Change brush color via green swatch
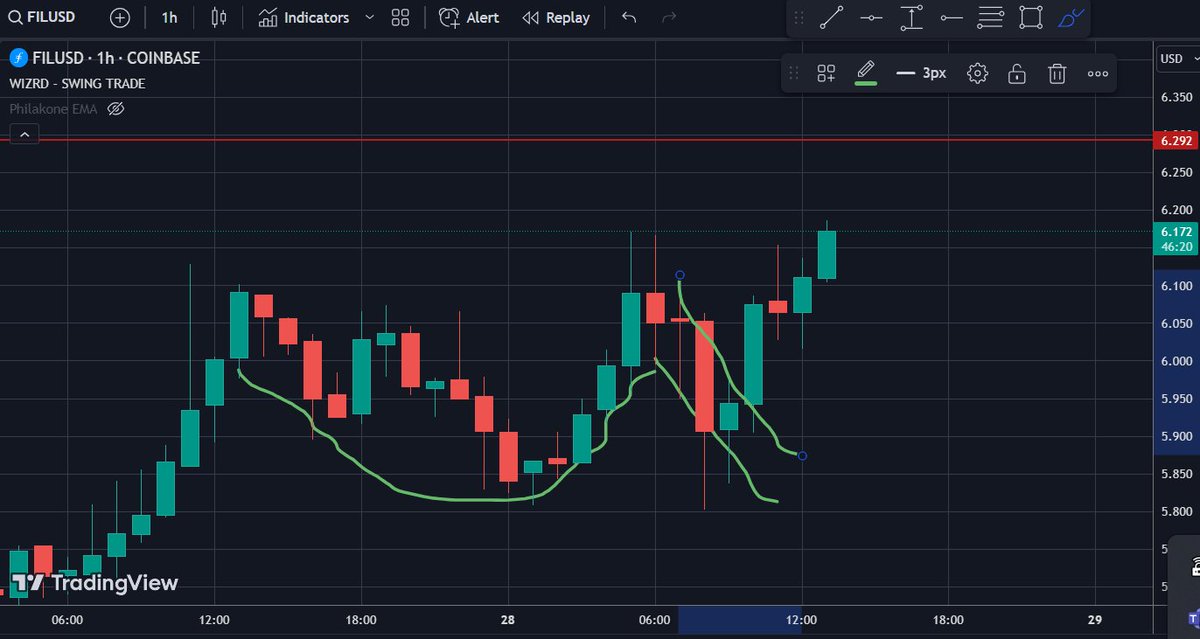Image resolution: width=1200 pixels, height=639 pixels. [866, 72]
